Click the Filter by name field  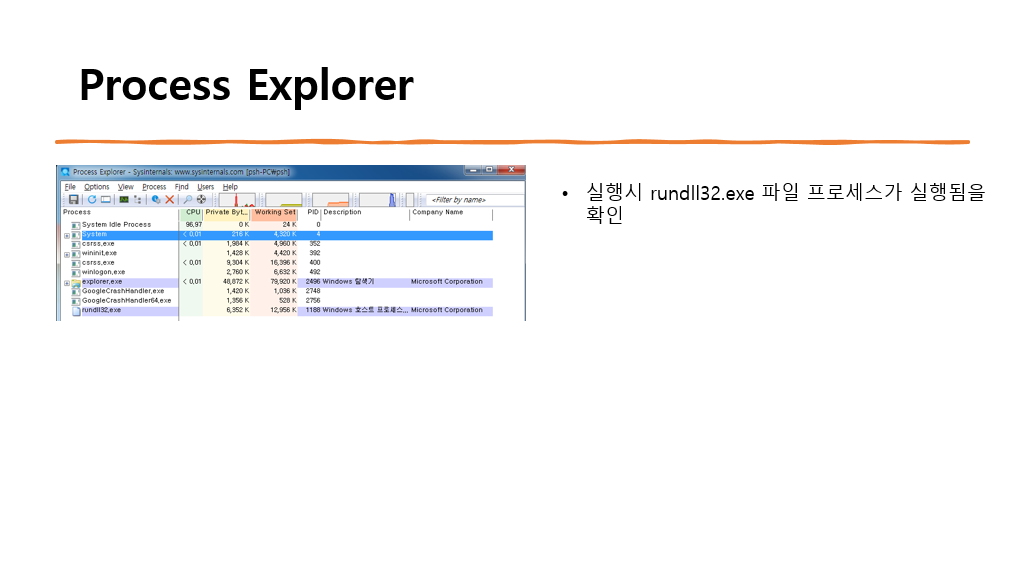point(475,200)
